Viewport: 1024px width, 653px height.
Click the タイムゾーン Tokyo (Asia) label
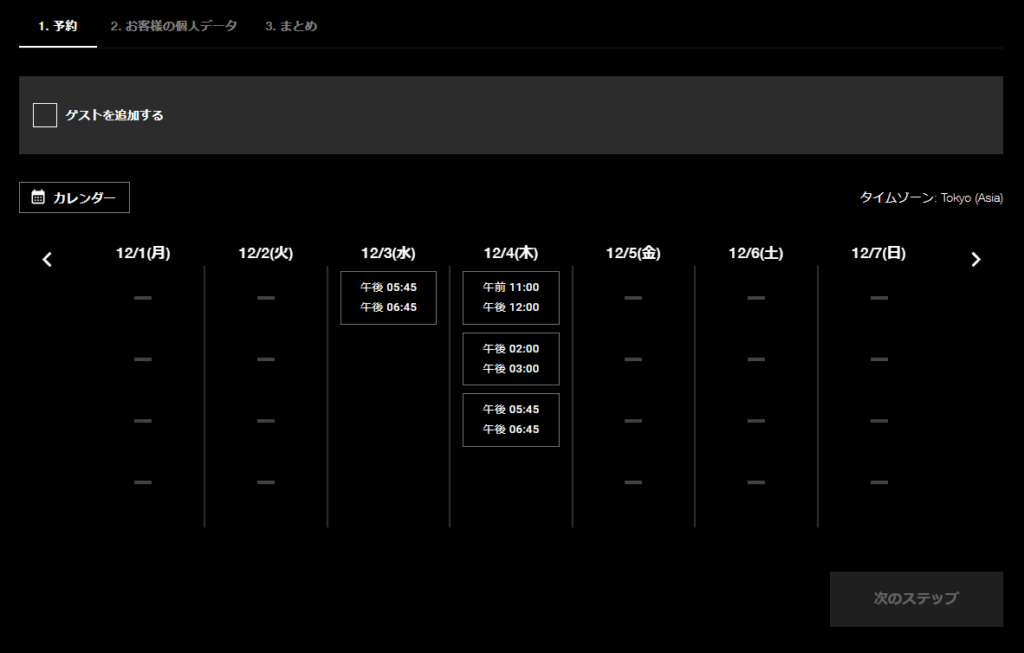coord(931,198)
